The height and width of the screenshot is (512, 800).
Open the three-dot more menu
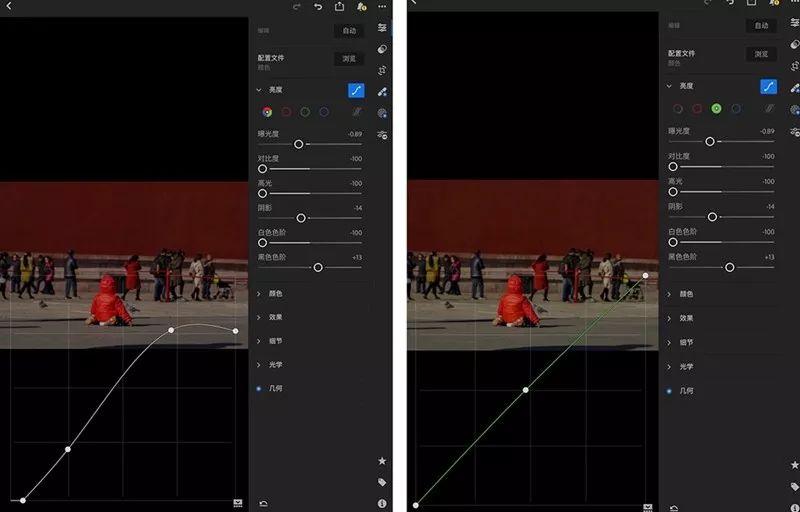[x=382, y=7]
